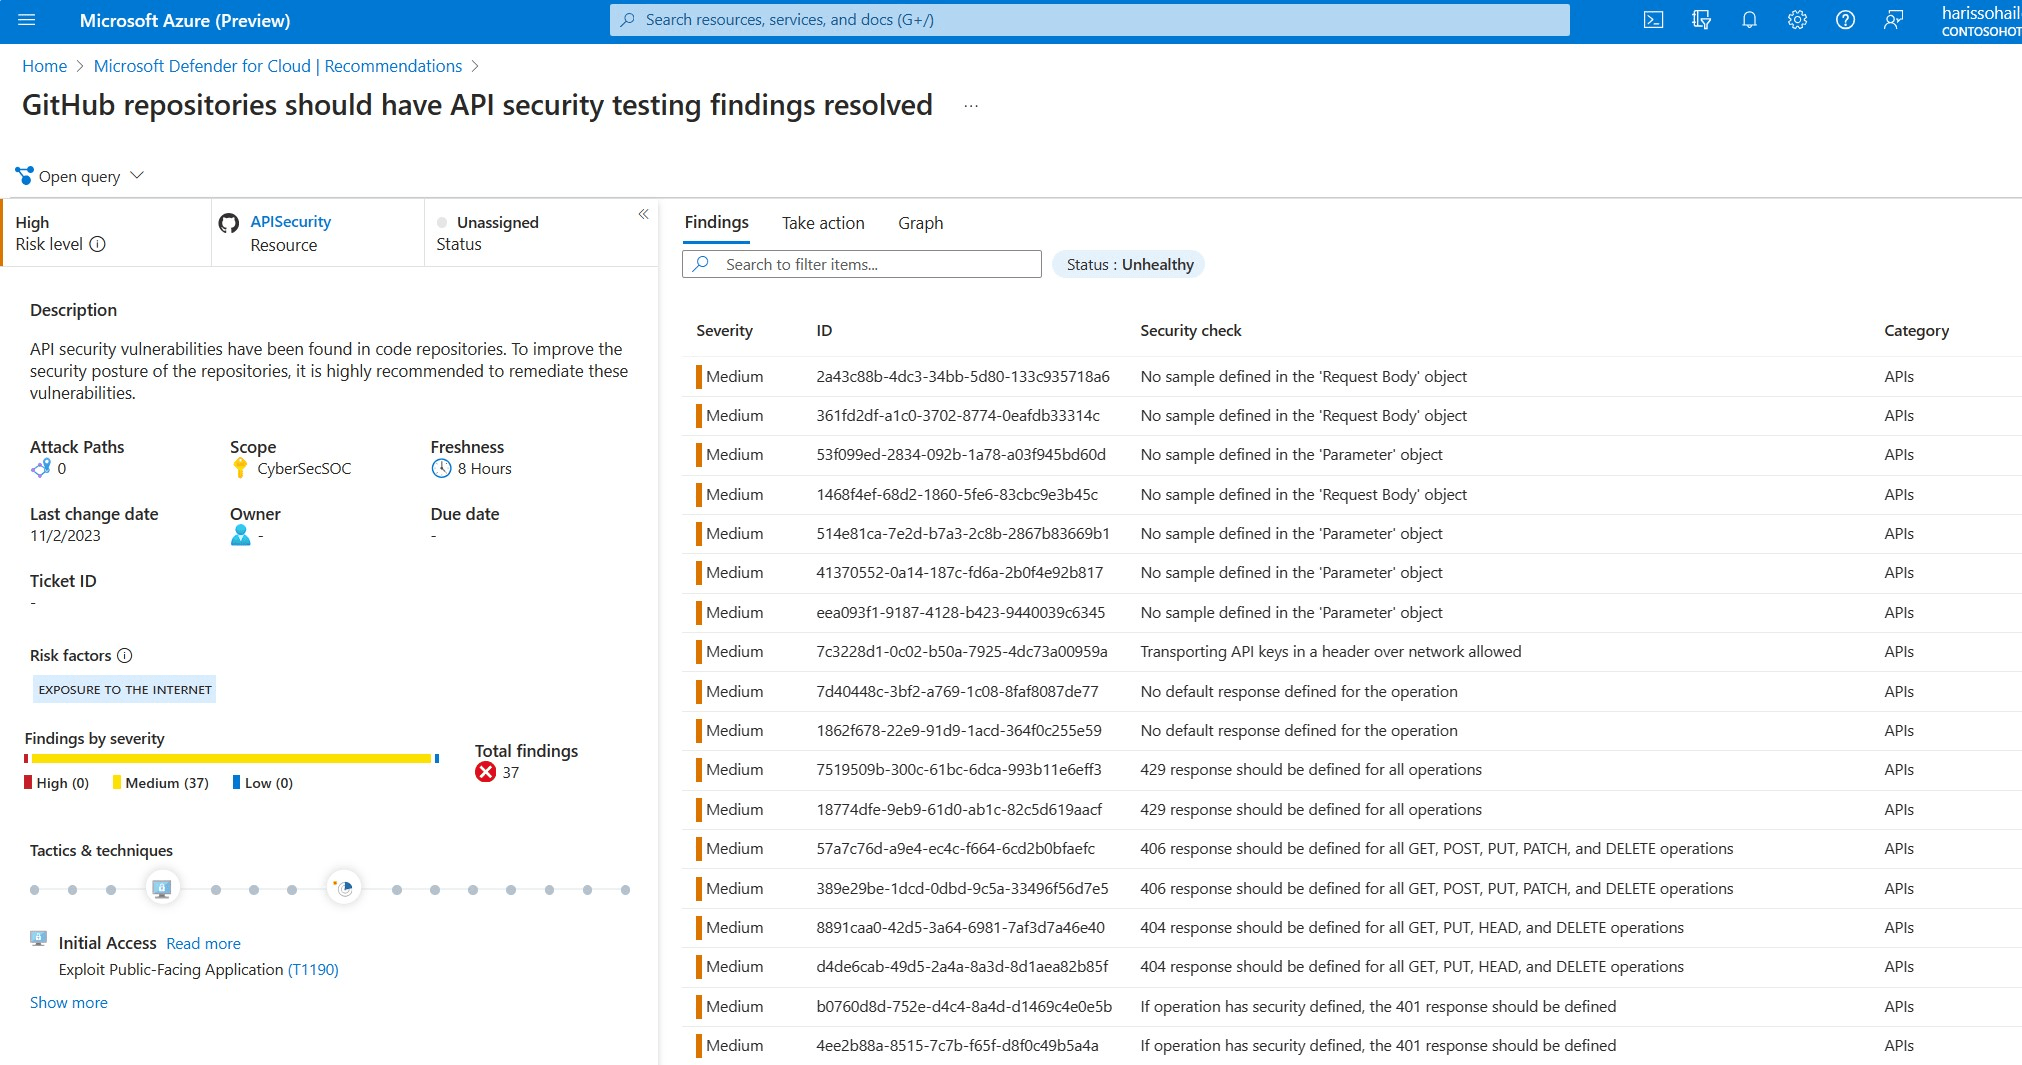This screenshot has width=2022, height=1065.
Task: Open the Graph tab
Action: (x=920, y=222)
